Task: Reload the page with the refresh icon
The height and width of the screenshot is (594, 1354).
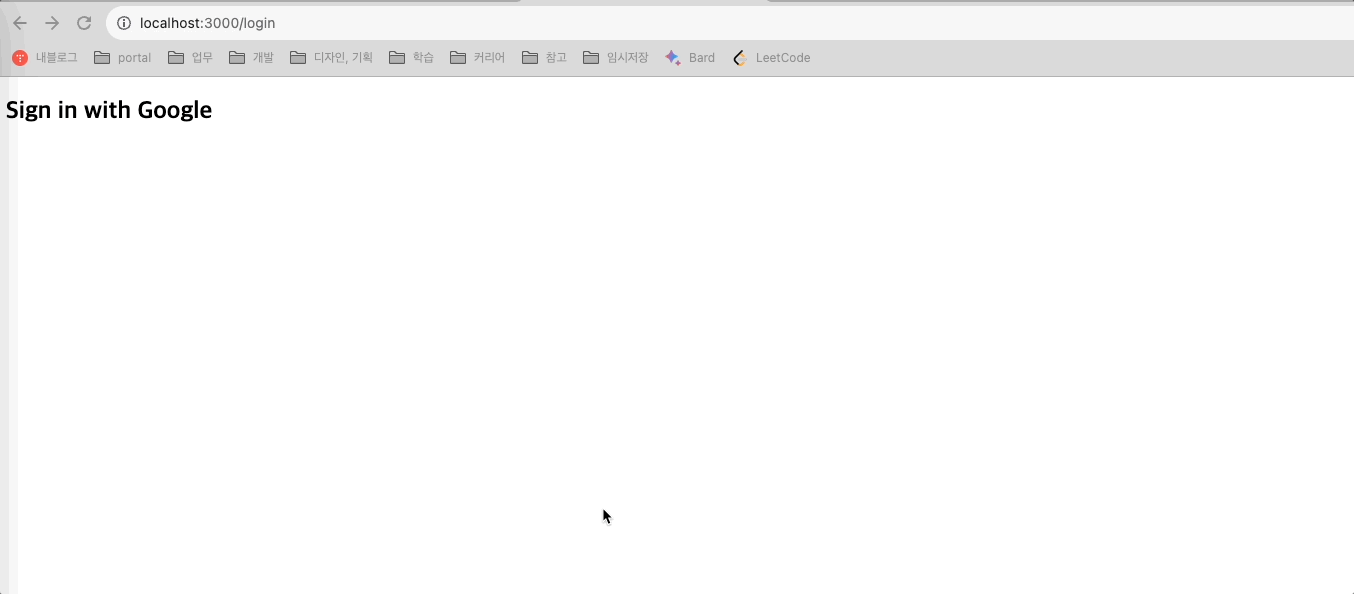Action: pyautogui.click(x=84, y=23)
